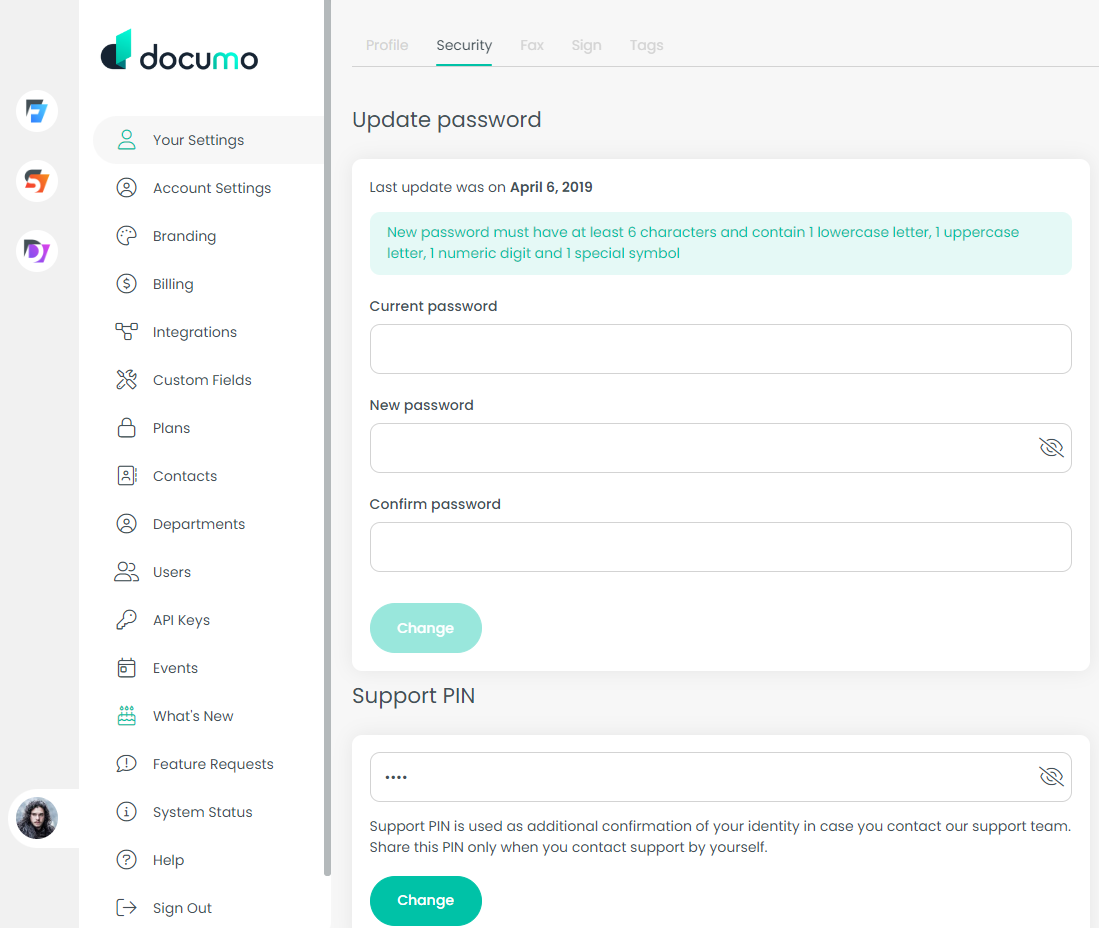Click the API Keys key icon
The image size is (1099, 928).
pyautogui.click(x=126, y=620)
